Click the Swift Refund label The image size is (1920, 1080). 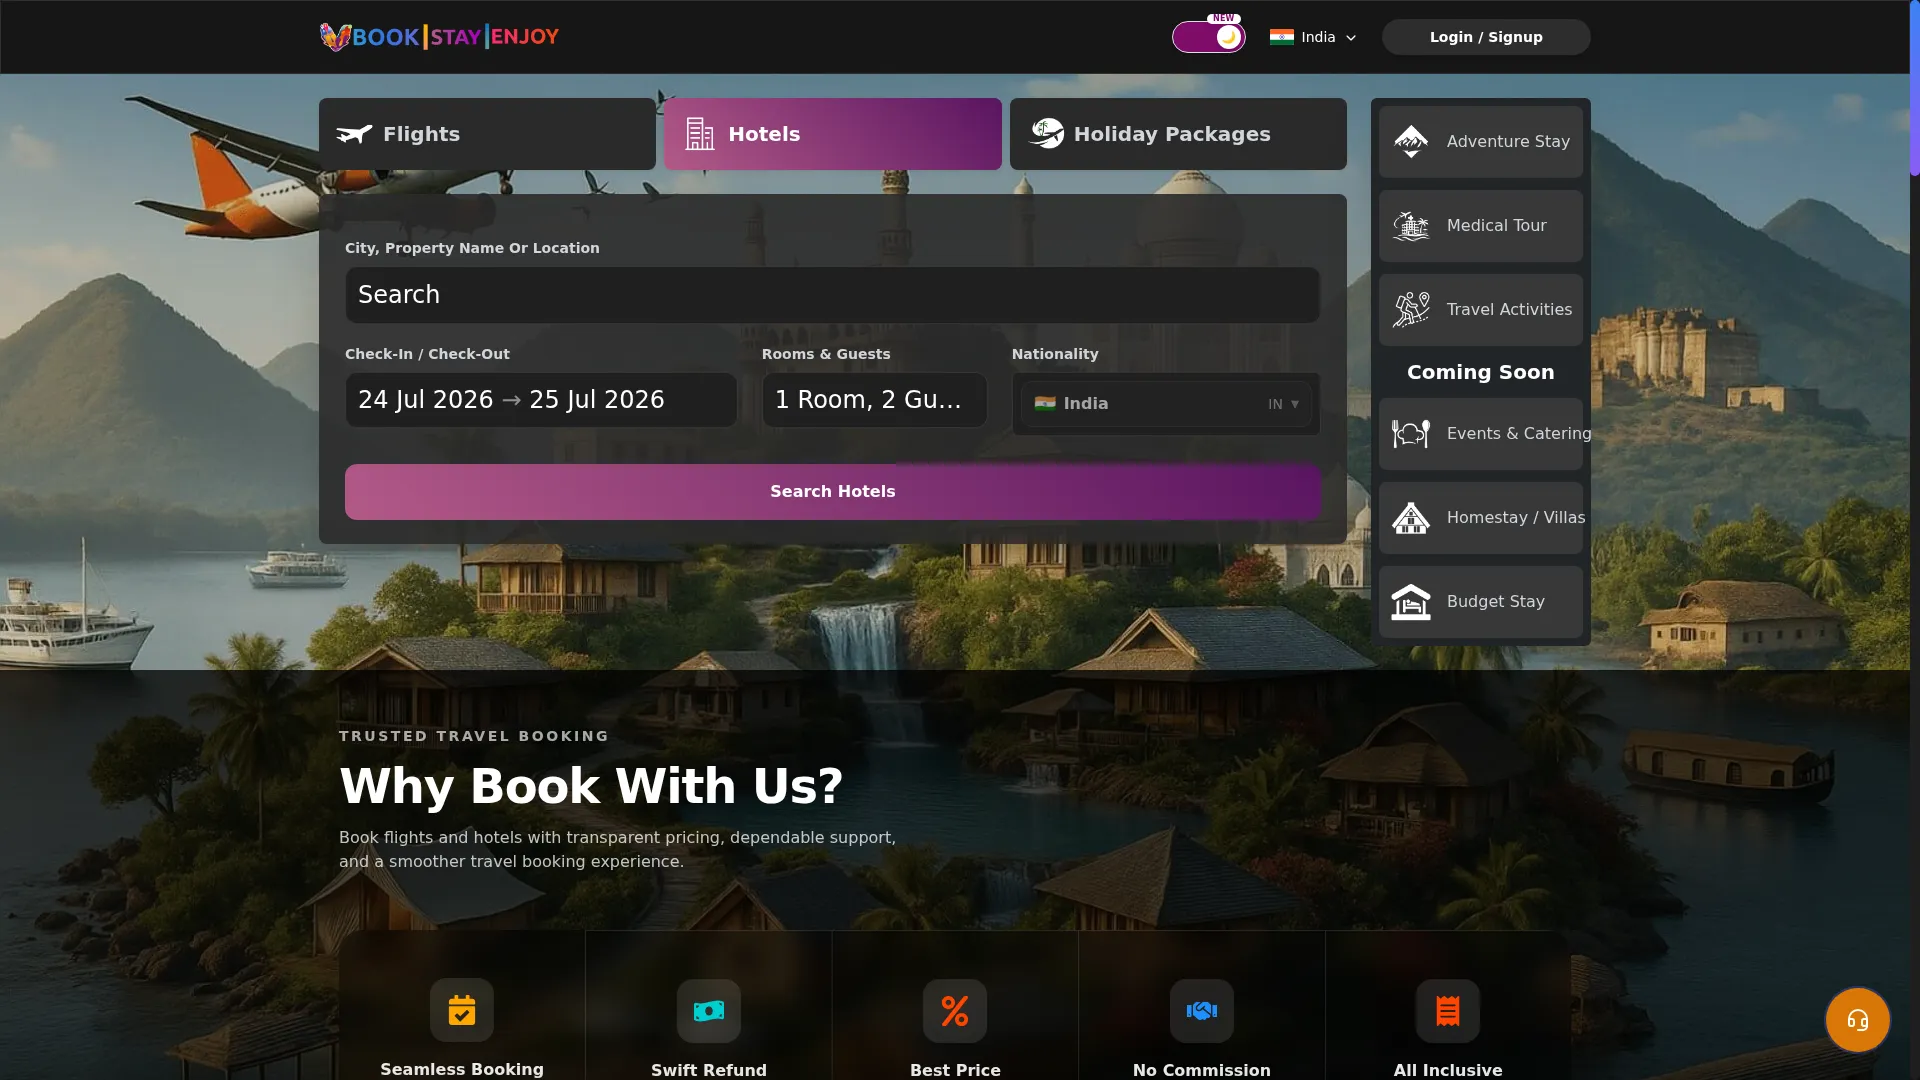pos(709,1070)
